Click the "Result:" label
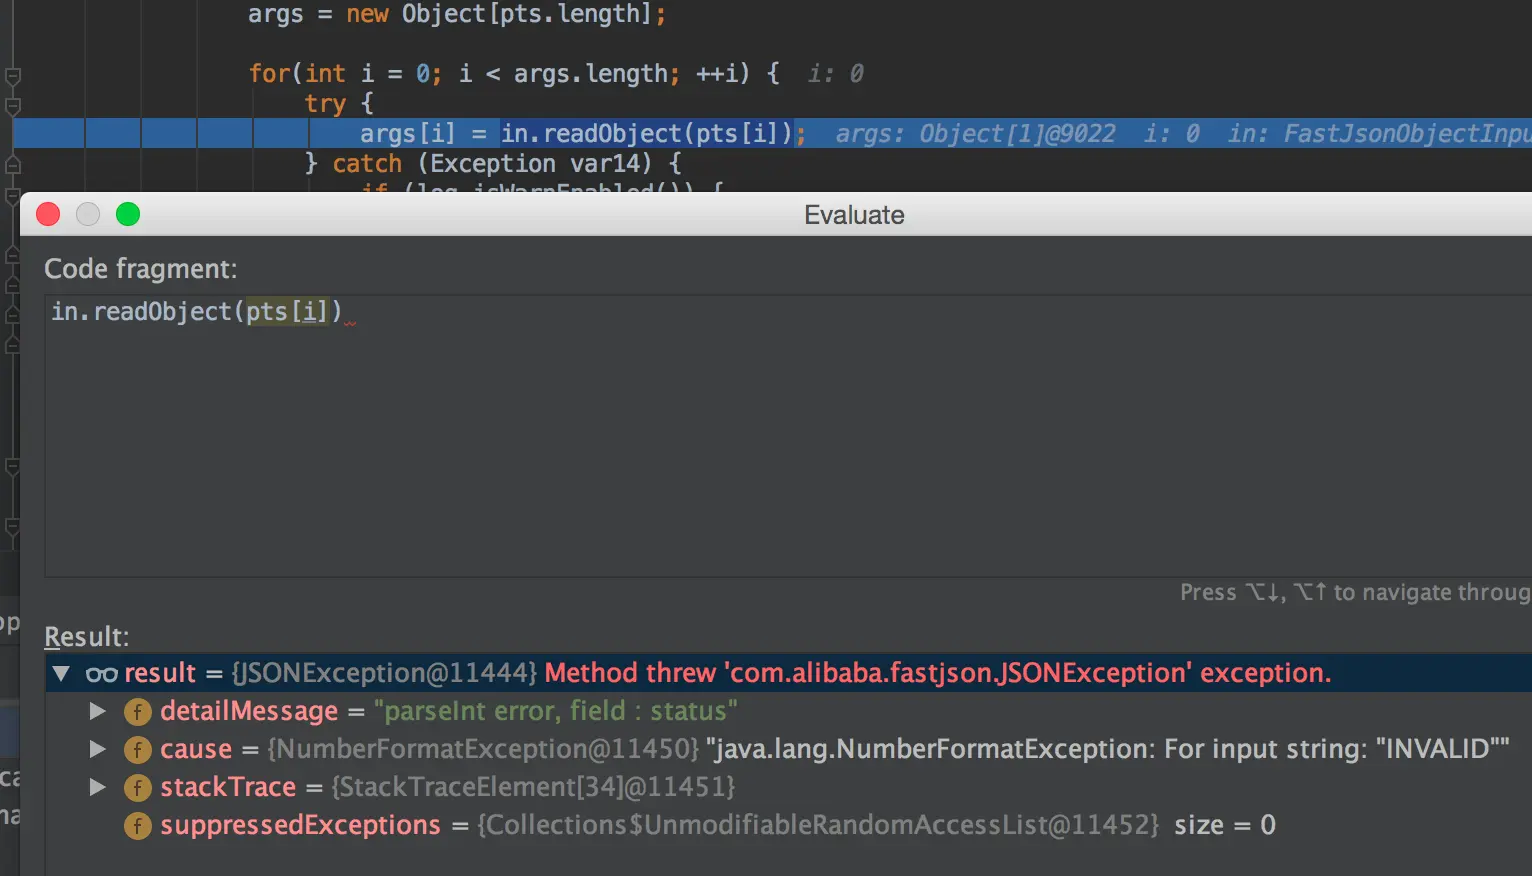 [x=87, y=637]
